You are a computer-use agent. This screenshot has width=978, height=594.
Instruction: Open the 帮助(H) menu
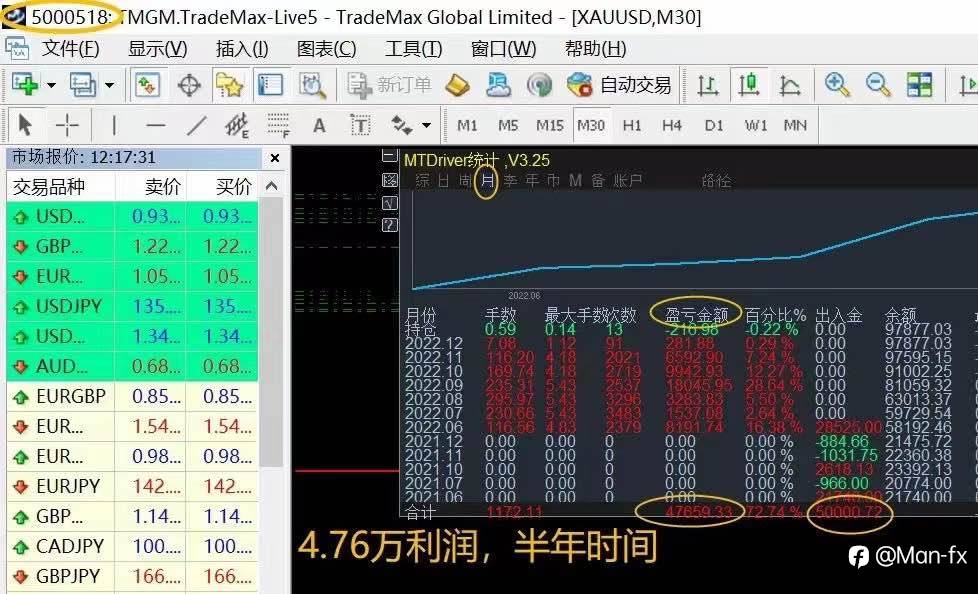[595, 49]
